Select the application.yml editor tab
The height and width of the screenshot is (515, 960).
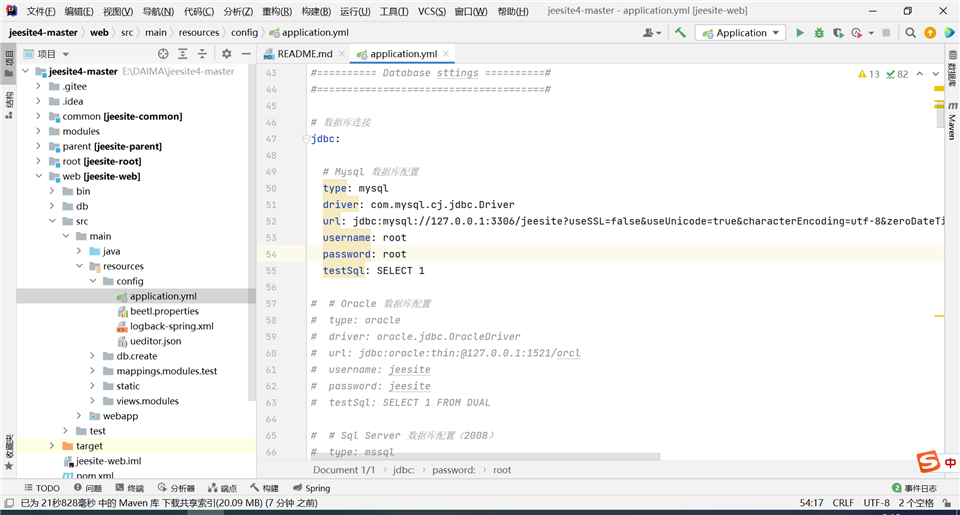click(403, 54)
